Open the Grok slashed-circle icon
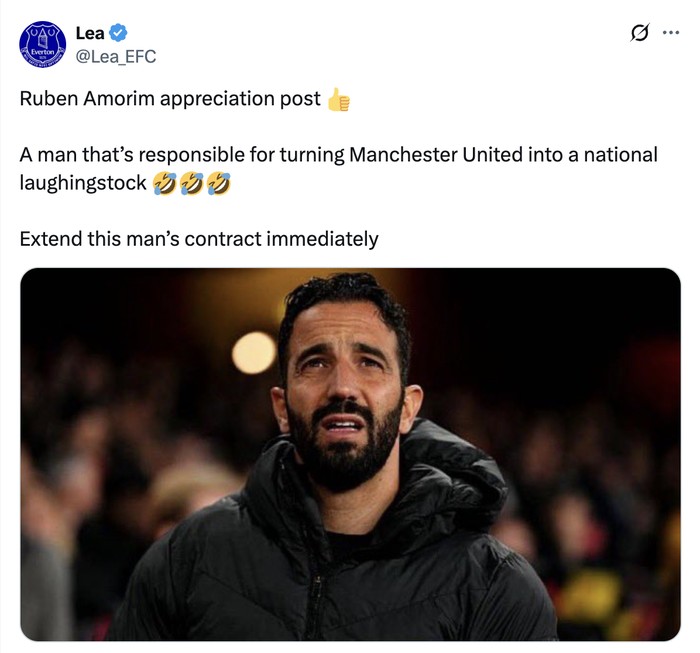The image size is (700, 653). point(639,33)
